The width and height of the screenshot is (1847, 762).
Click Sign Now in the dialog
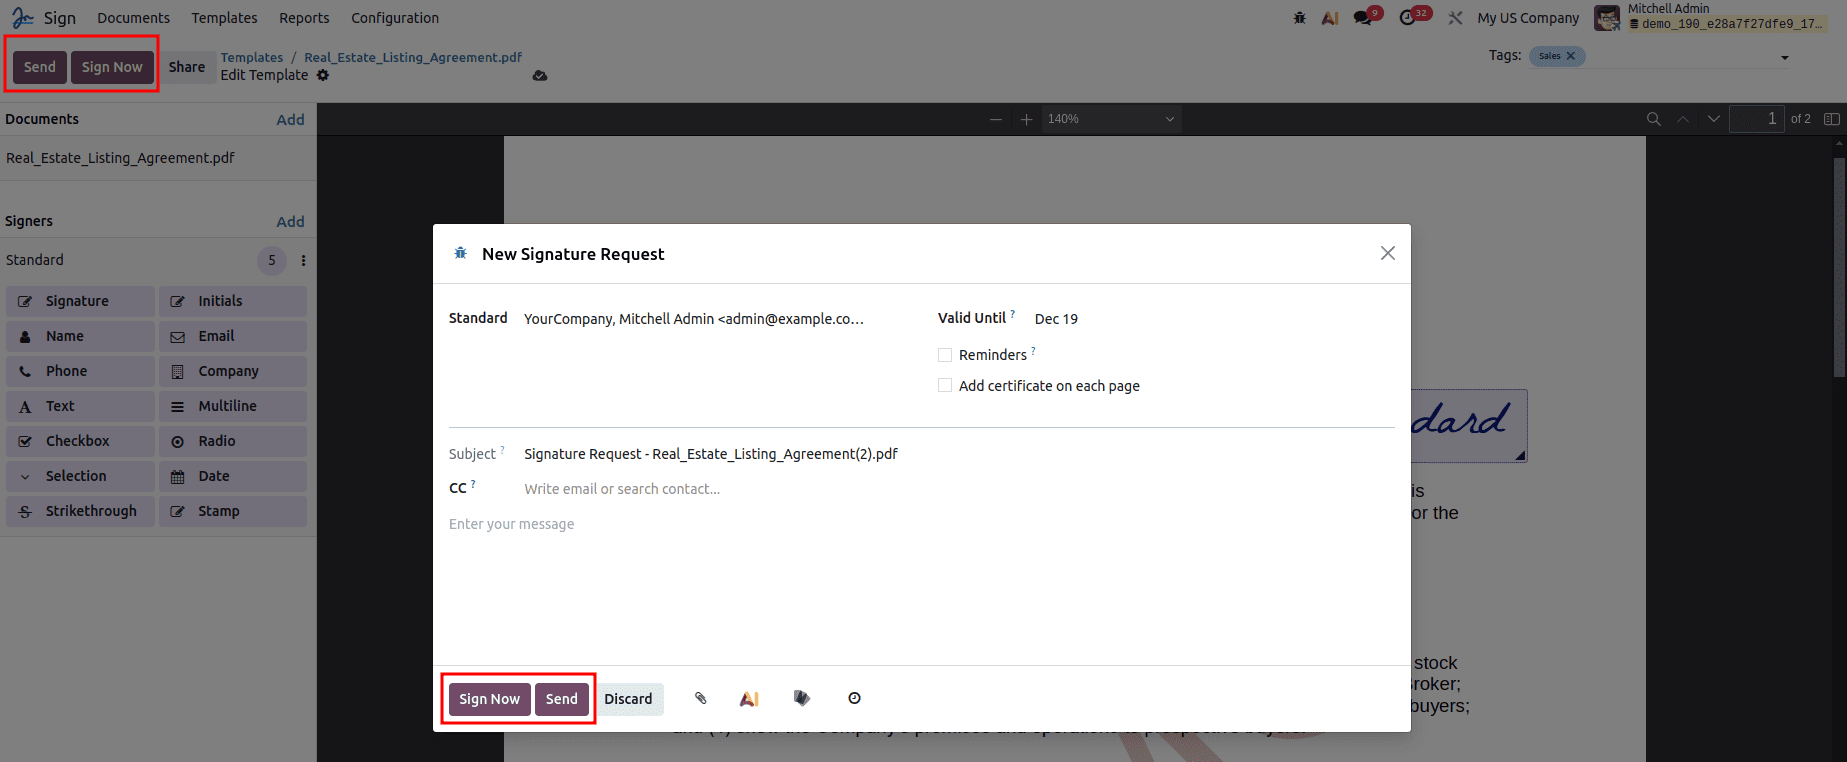click(x=490, y=699)
